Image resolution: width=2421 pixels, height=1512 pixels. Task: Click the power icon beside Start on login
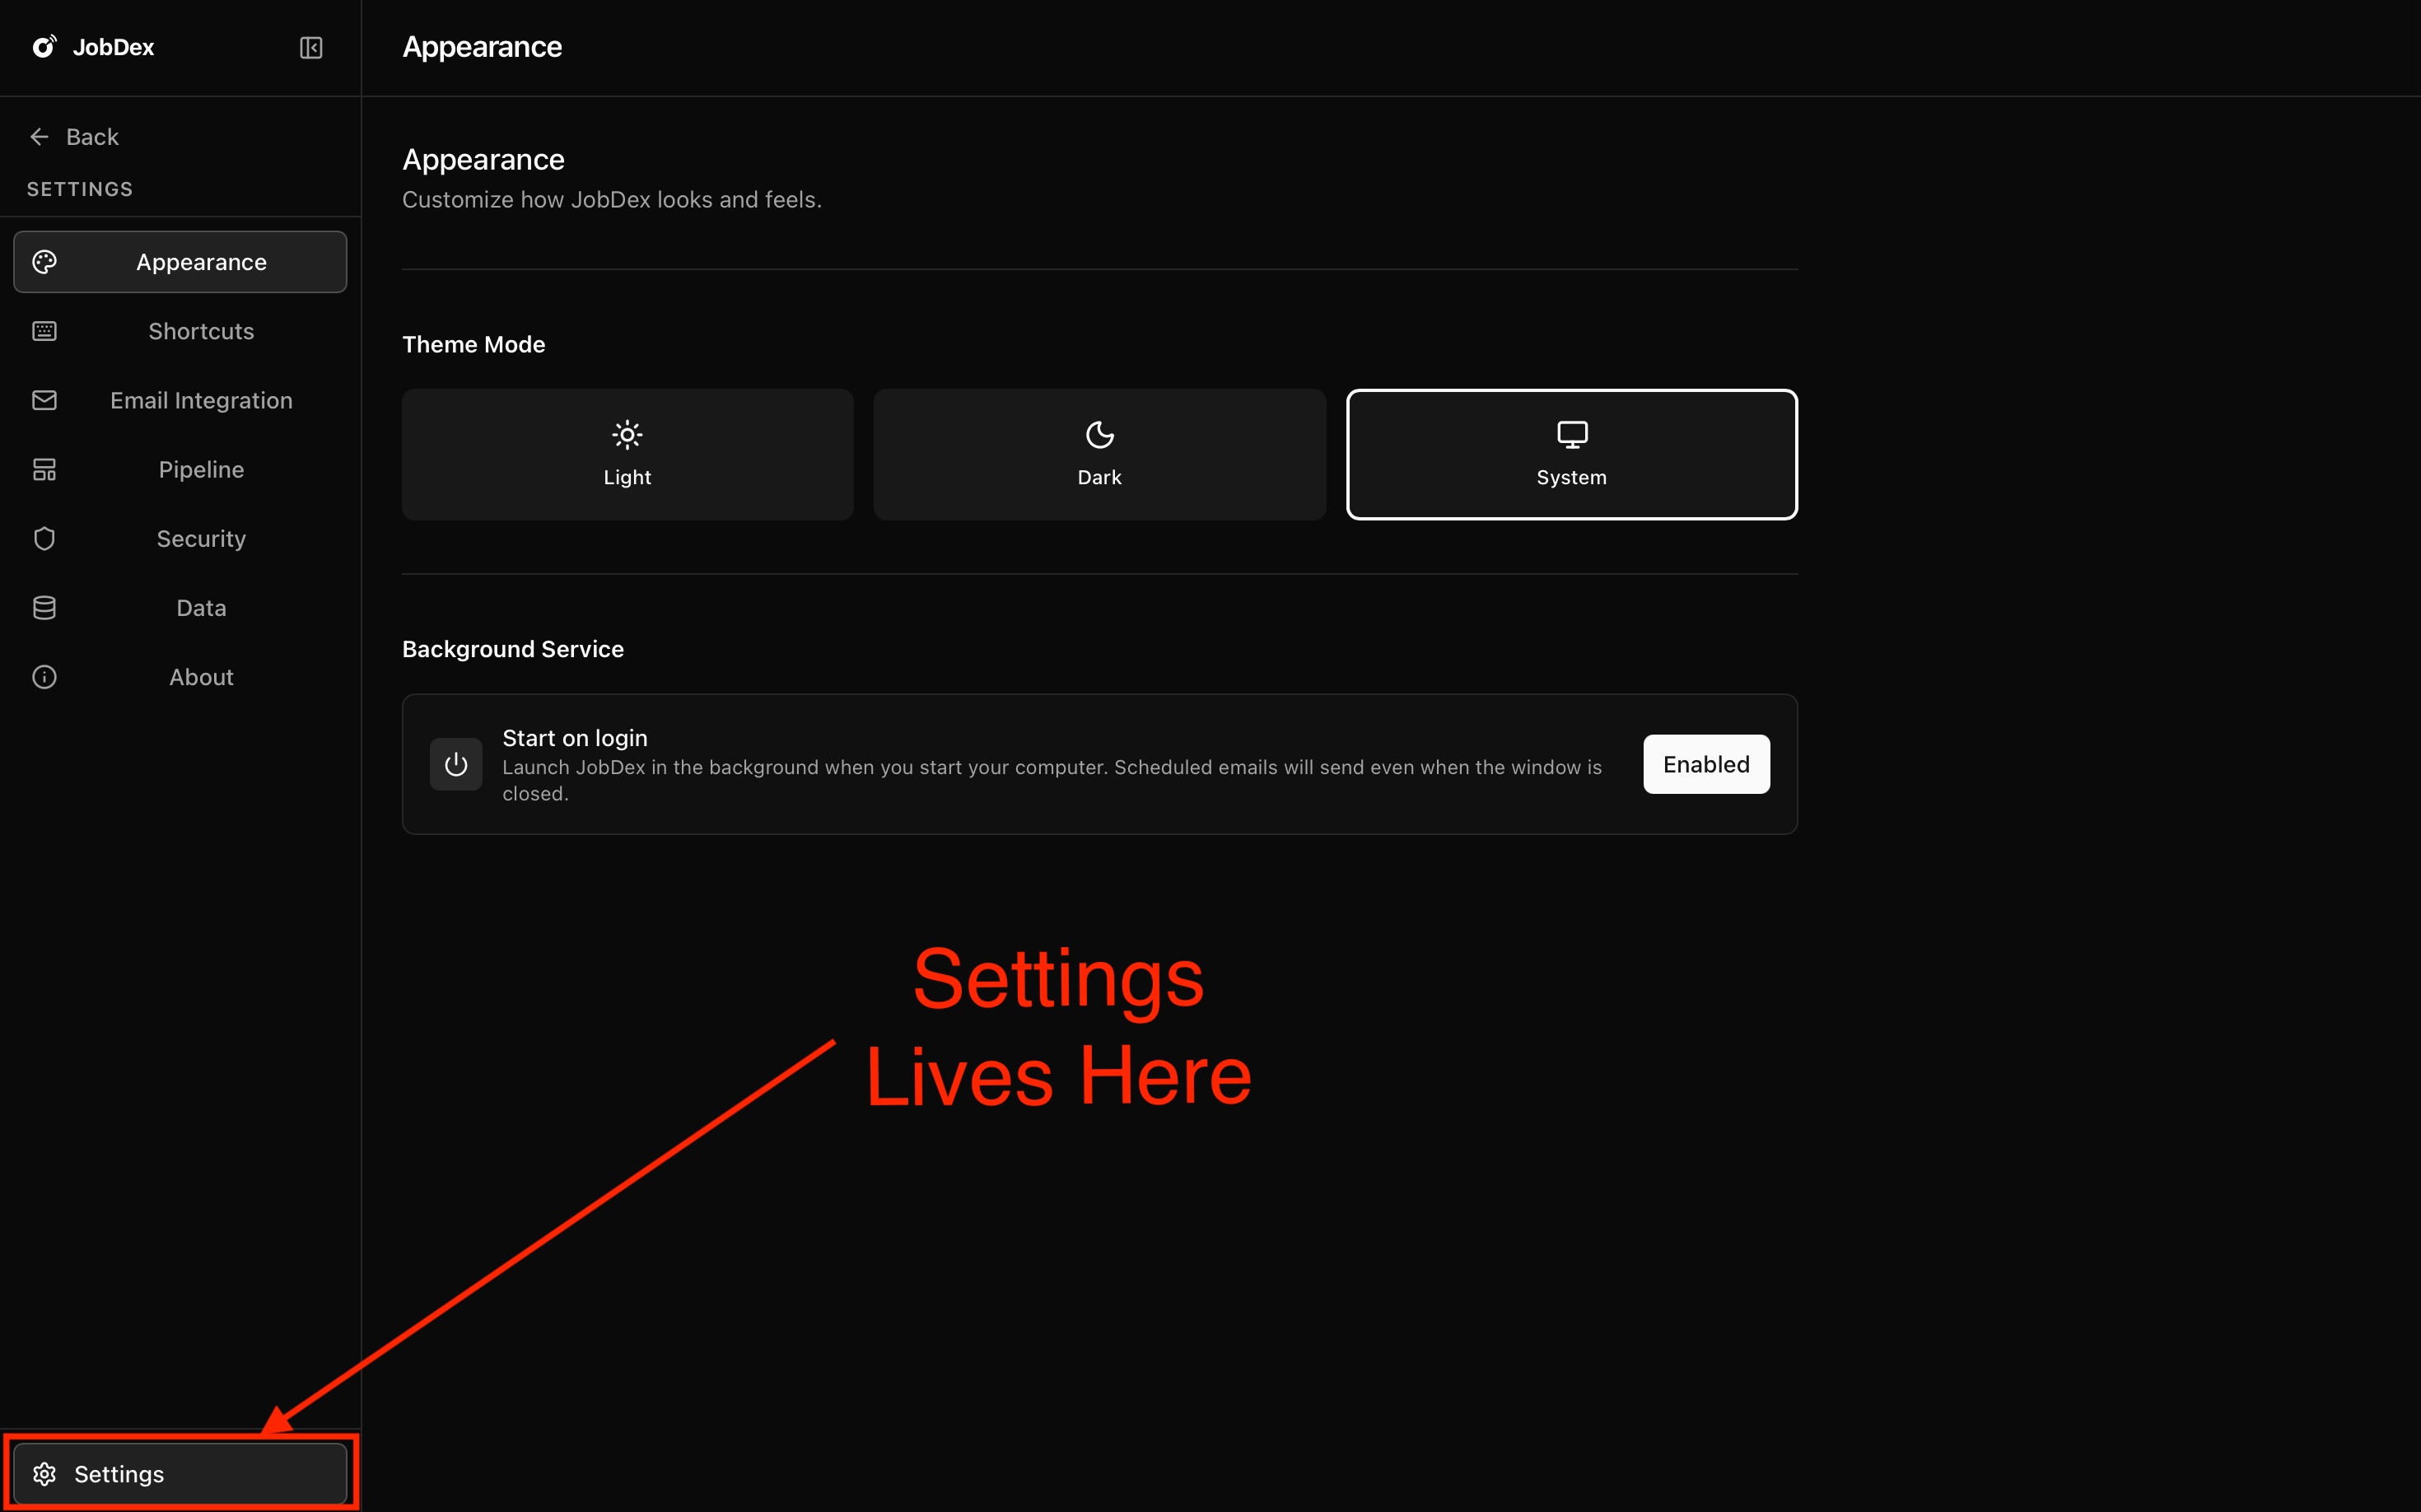[x=456, y=764]
